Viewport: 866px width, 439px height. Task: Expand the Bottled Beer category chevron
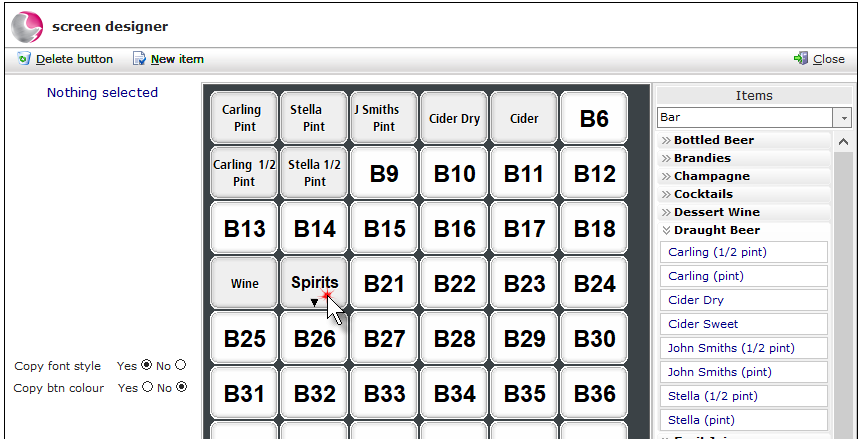point(666,140)
